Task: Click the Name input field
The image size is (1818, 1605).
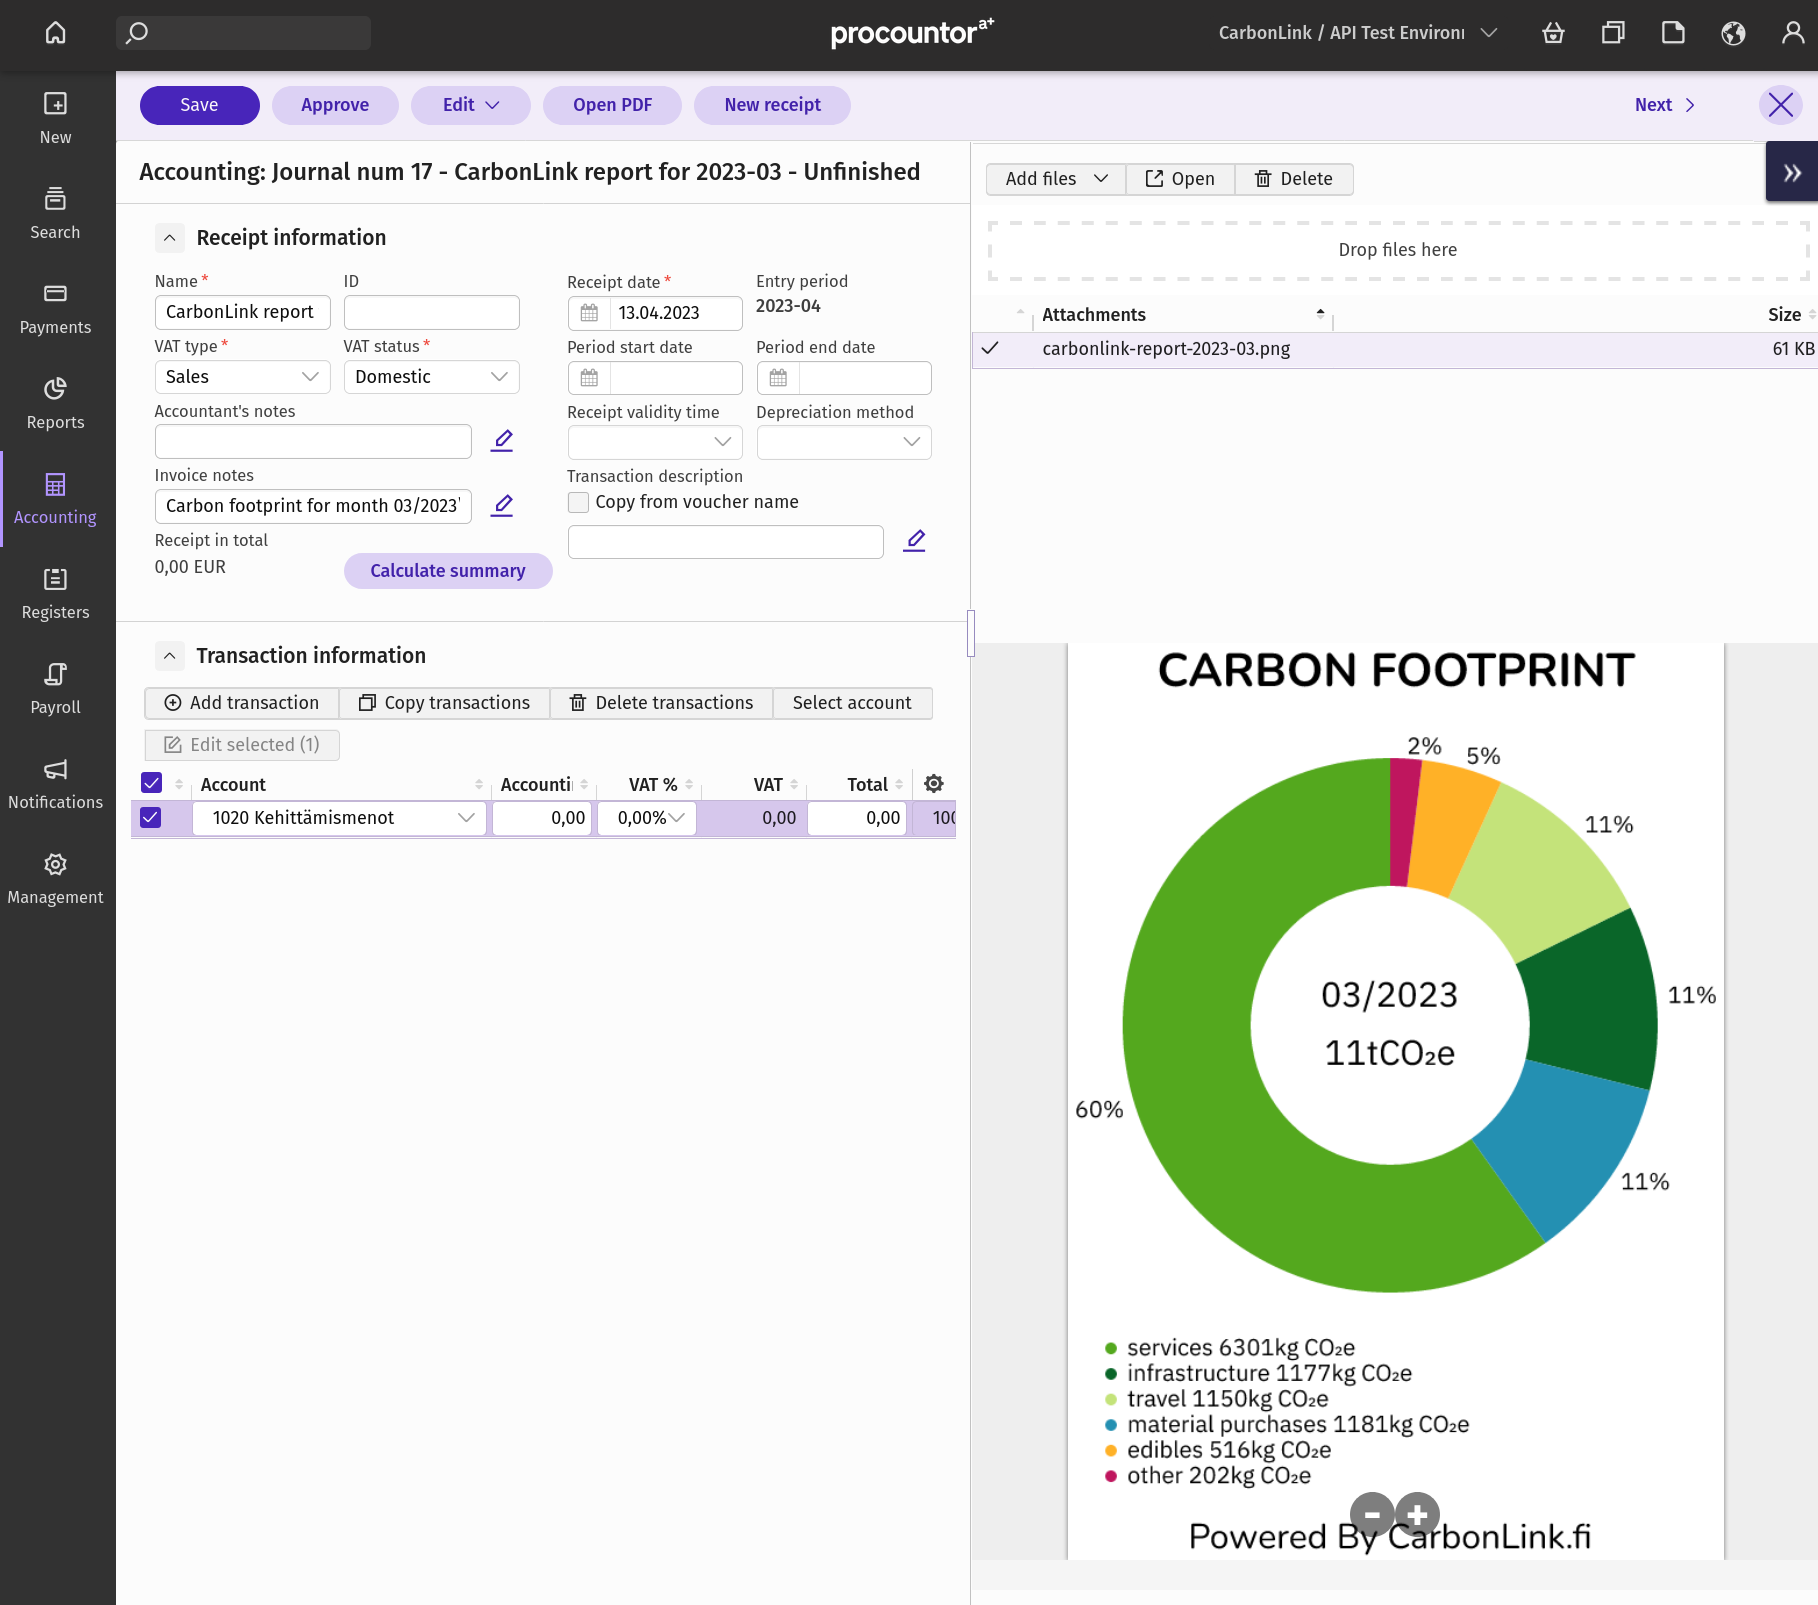Action: [242, 312]
